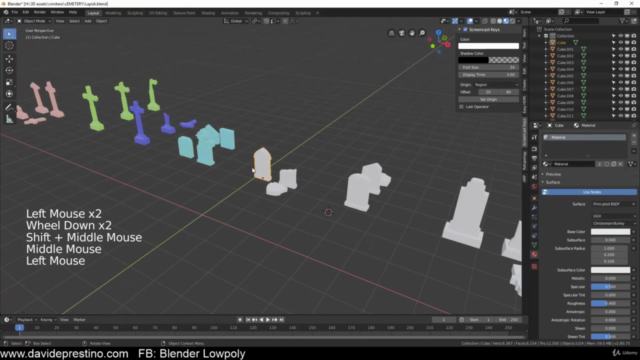Click the zoom view magnifier gizmo
640x360 pixels.
click(422, 33)
